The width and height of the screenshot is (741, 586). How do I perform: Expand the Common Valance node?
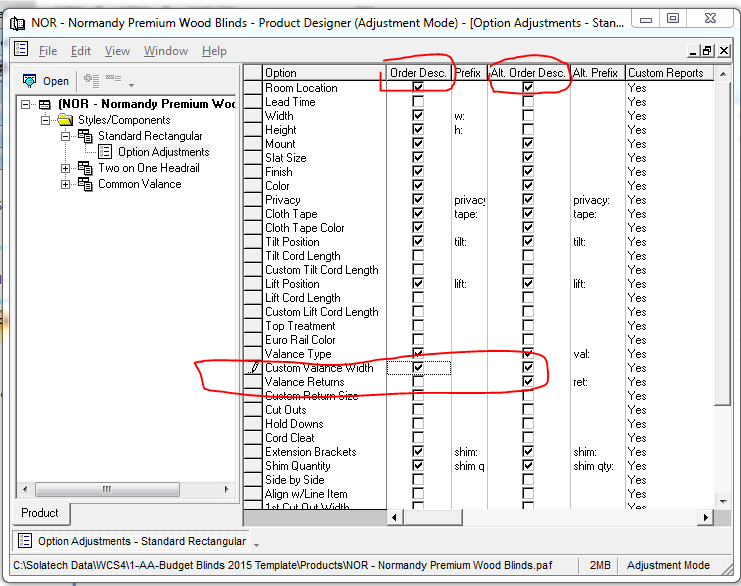coord(65,184)
